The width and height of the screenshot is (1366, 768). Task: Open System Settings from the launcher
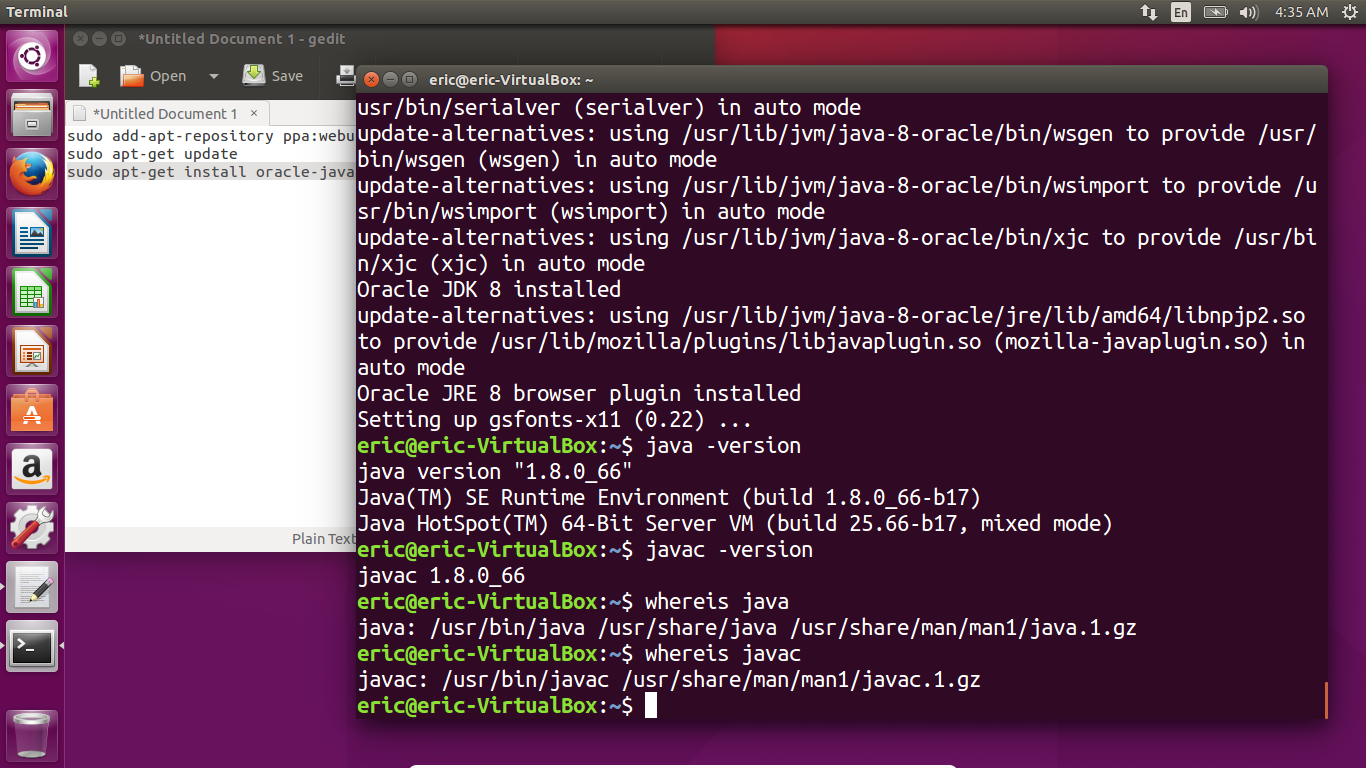pyautogui.click(x=32, y=527)
